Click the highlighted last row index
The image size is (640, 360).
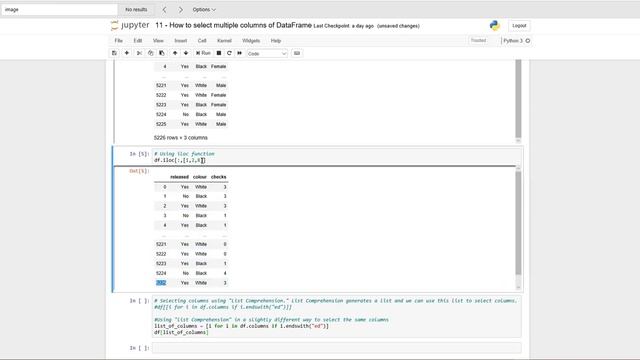tap(161, 283)
